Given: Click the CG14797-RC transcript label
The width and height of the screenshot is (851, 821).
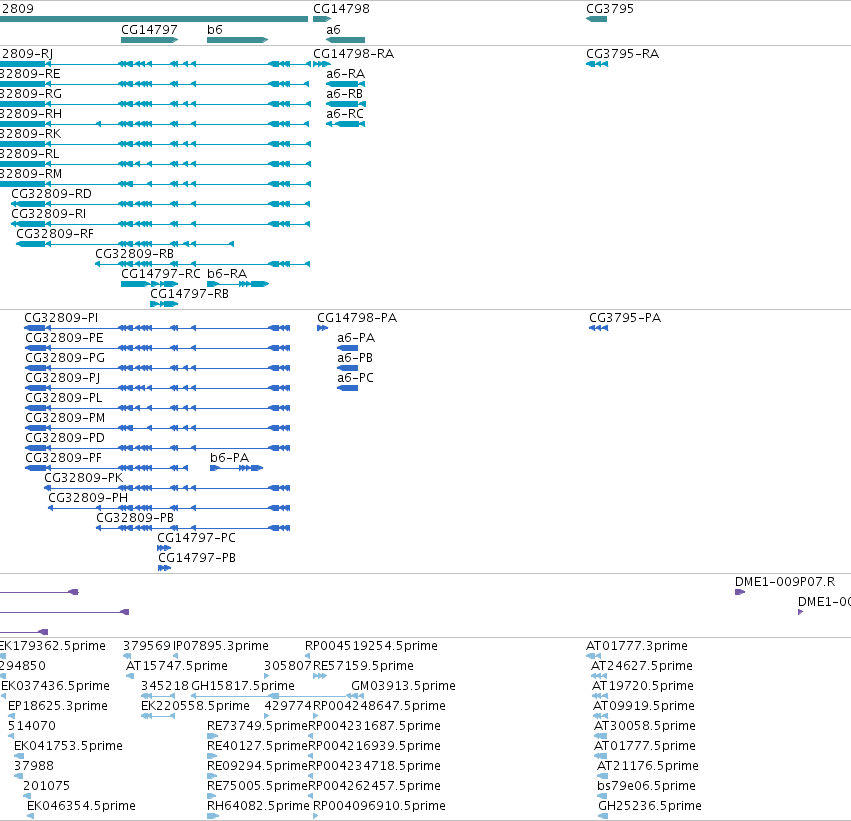Looking at the screenshot, I should tap(161, 274).
